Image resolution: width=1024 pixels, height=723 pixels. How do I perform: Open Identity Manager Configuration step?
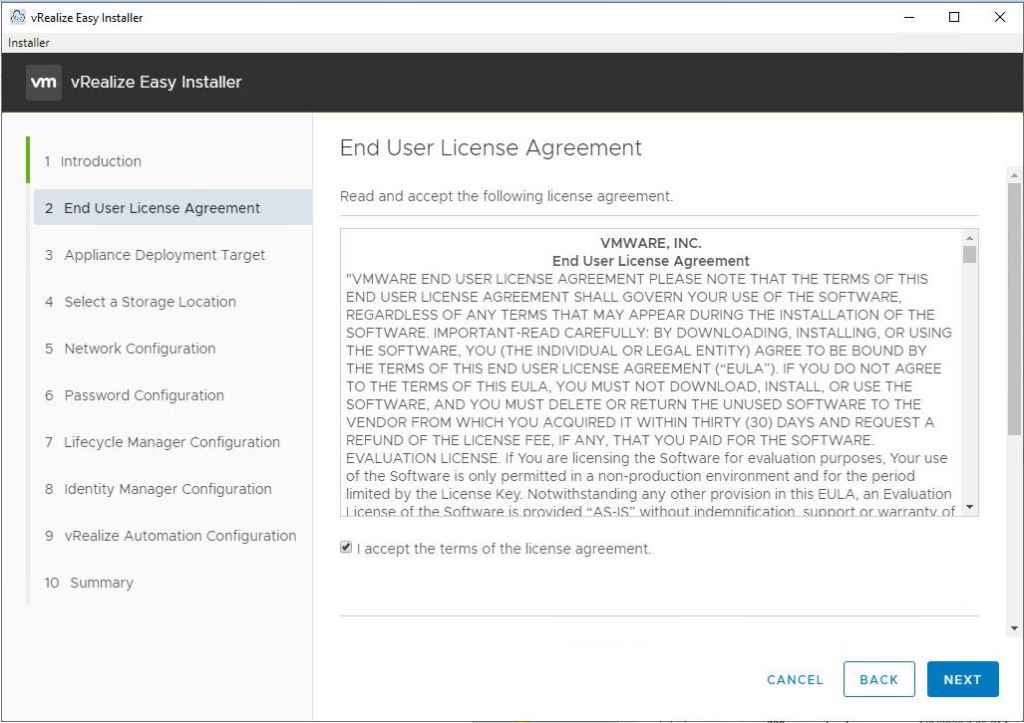(x=167, y=489)
